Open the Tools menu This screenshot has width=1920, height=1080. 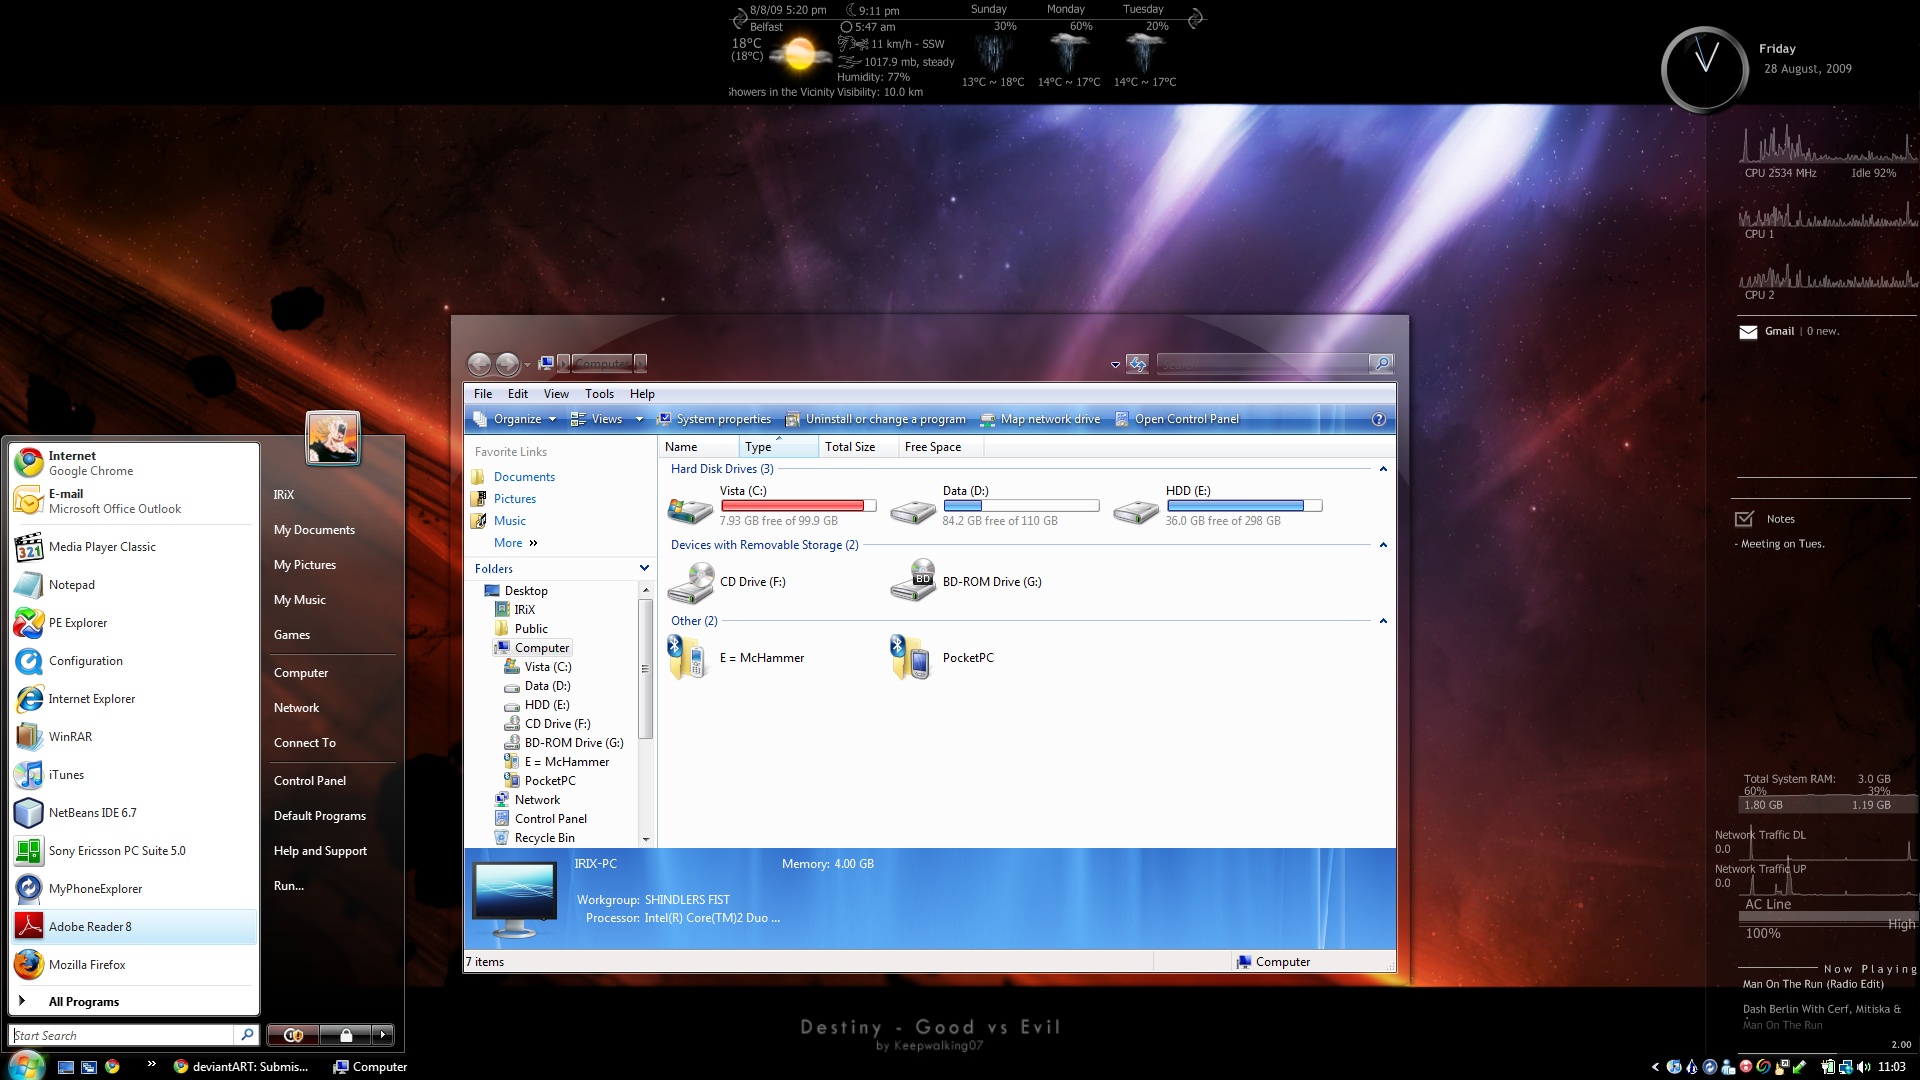pos(599,394)
